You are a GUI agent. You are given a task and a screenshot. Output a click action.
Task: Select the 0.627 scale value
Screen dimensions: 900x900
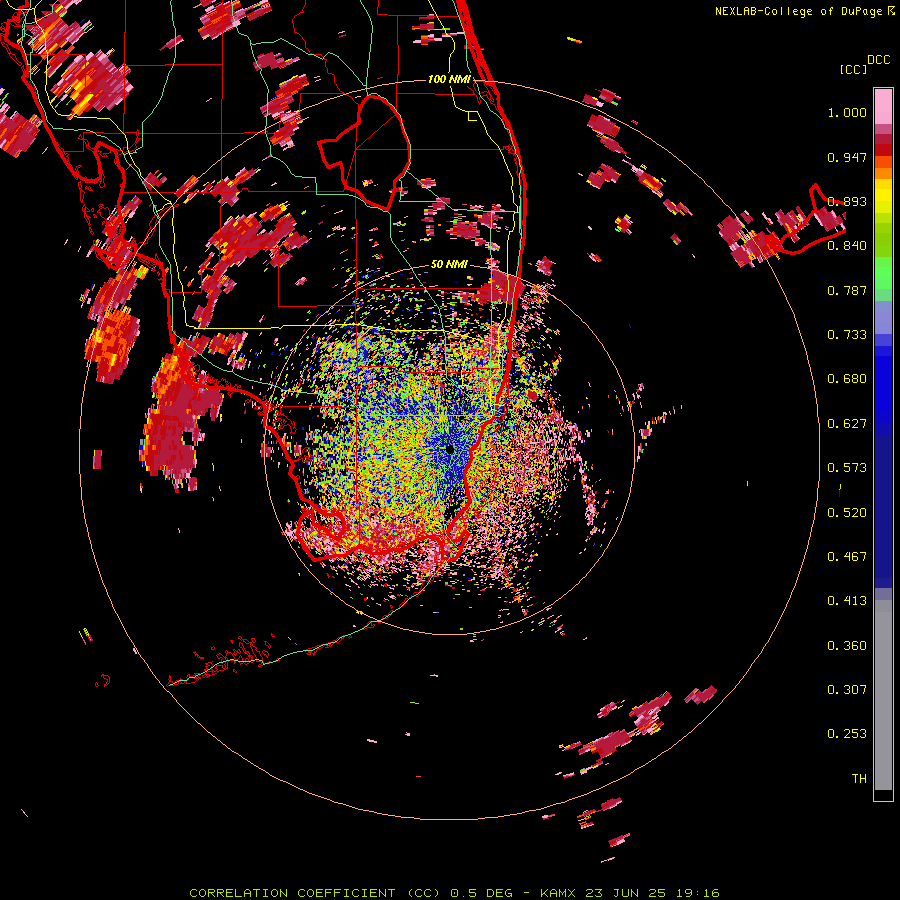tap(847, 424)
